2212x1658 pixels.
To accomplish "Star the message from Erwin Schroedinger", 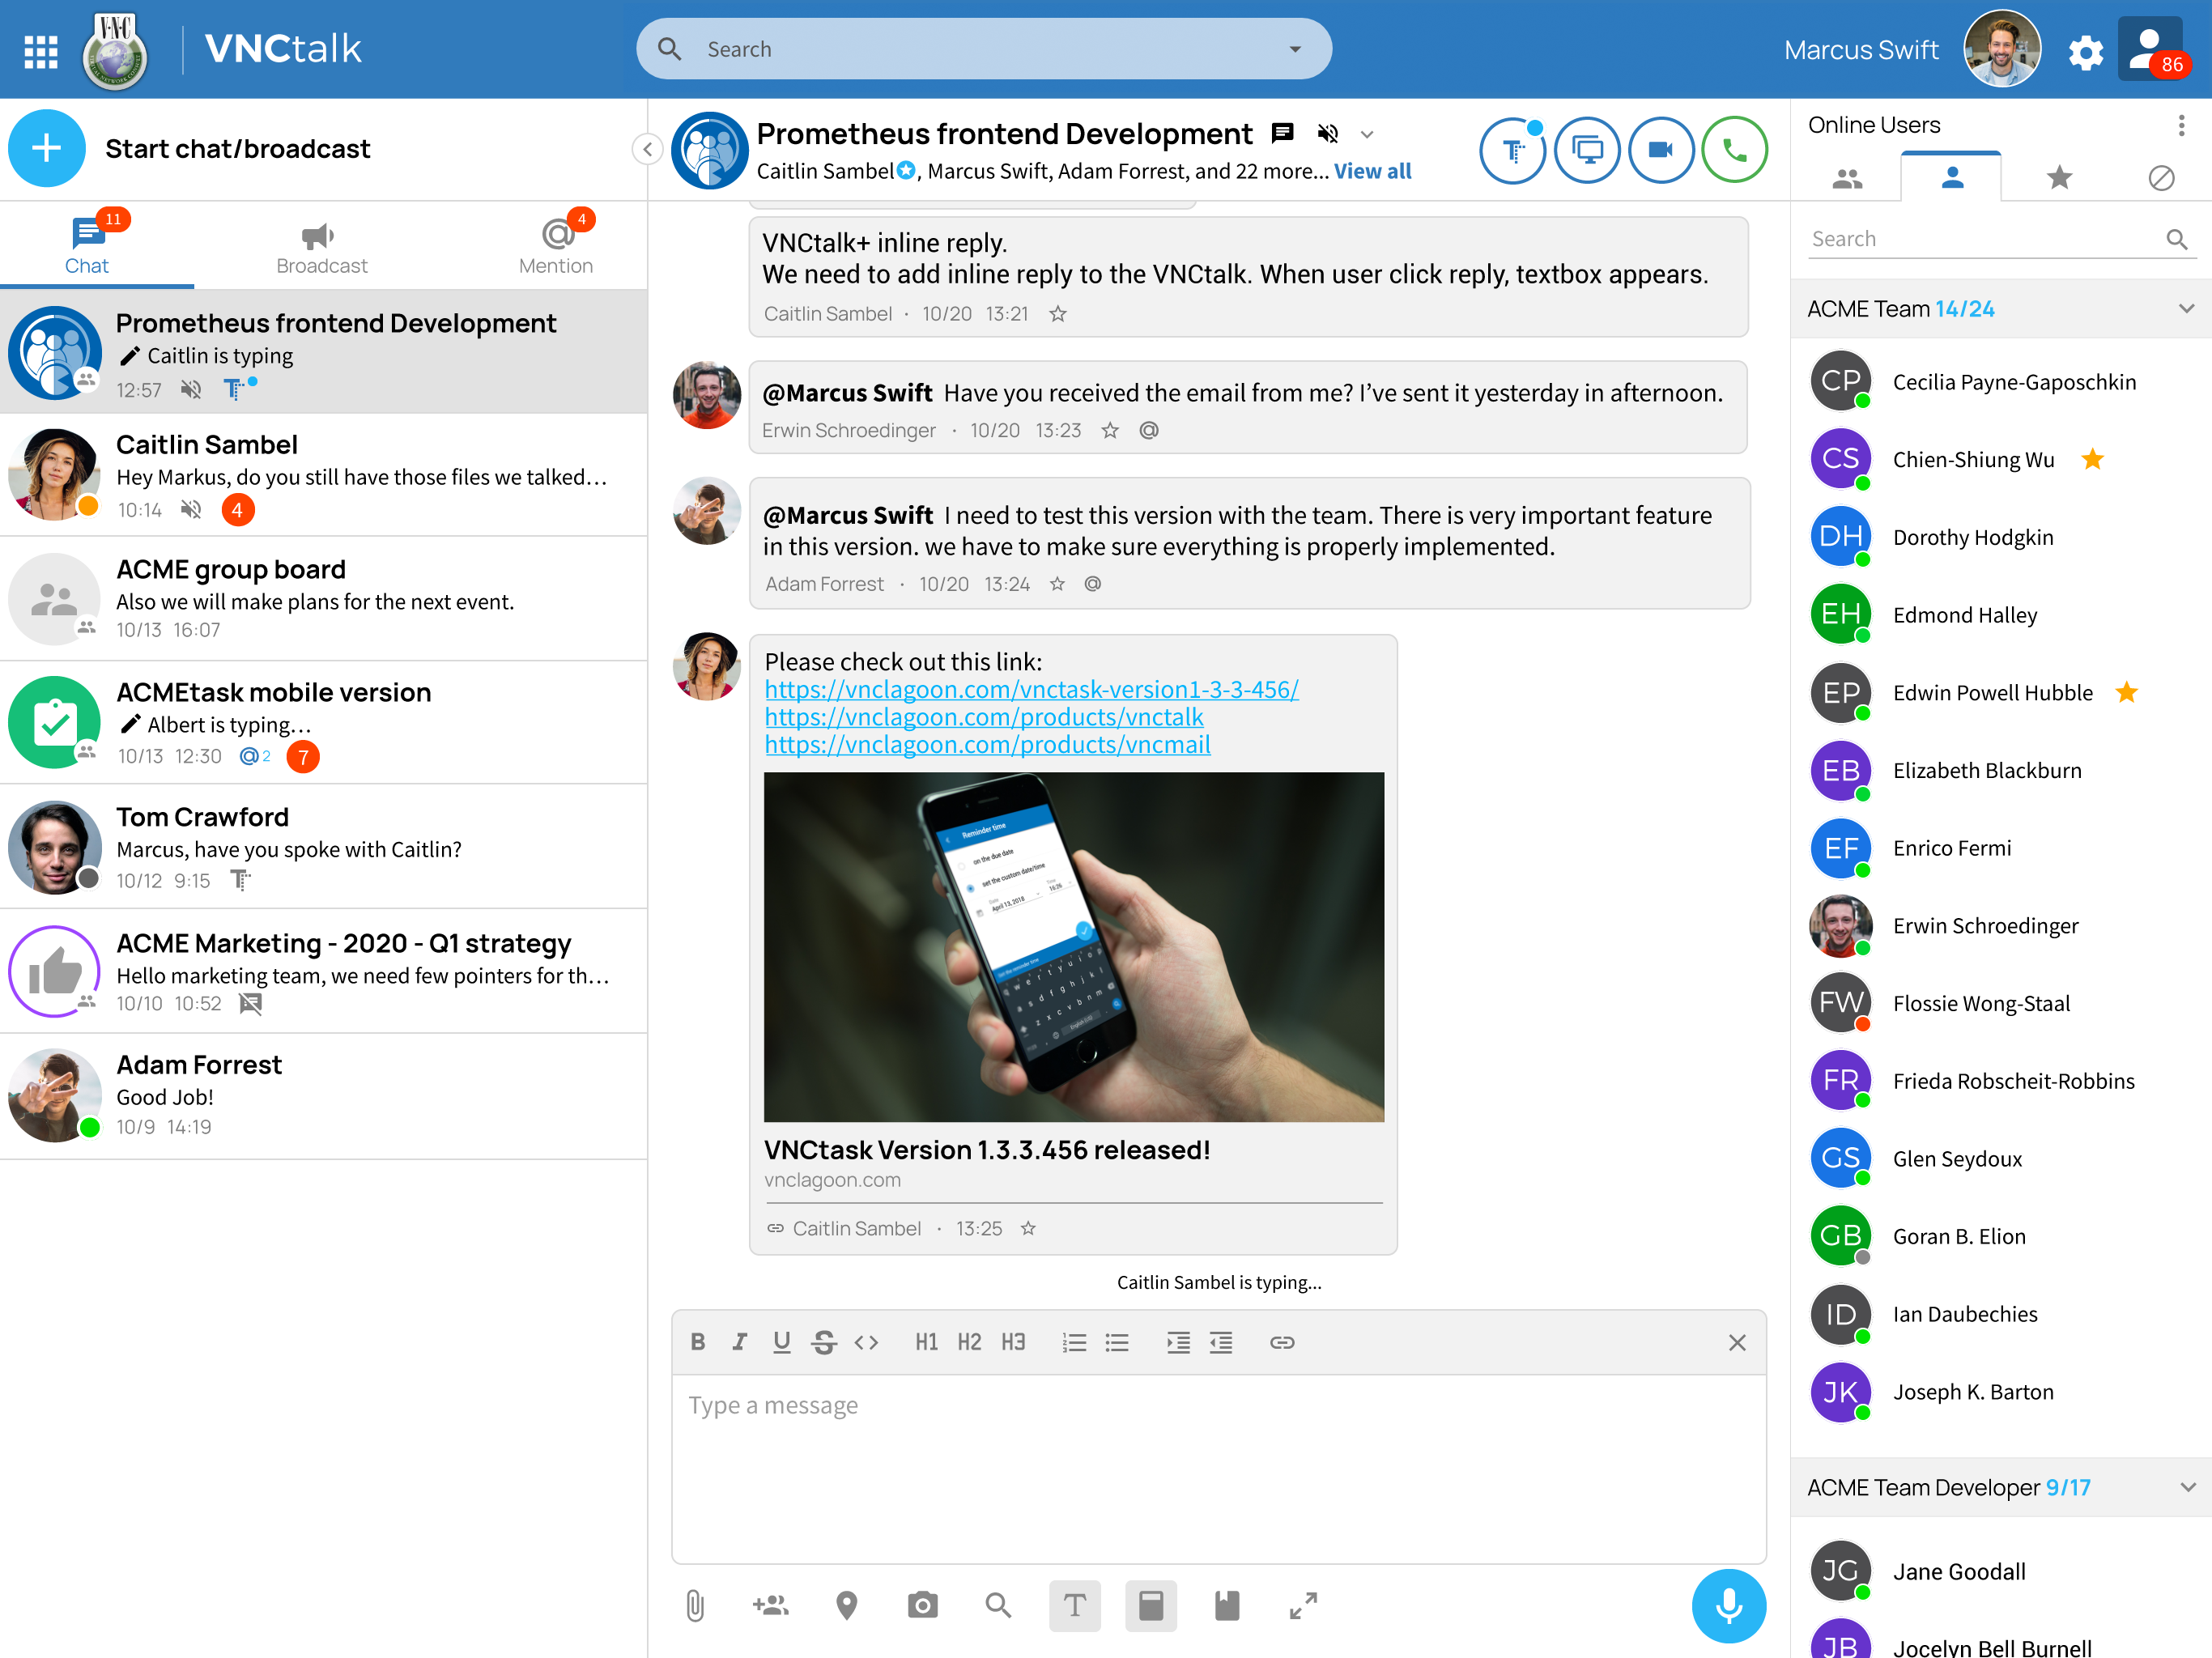I will (1110, 430).
